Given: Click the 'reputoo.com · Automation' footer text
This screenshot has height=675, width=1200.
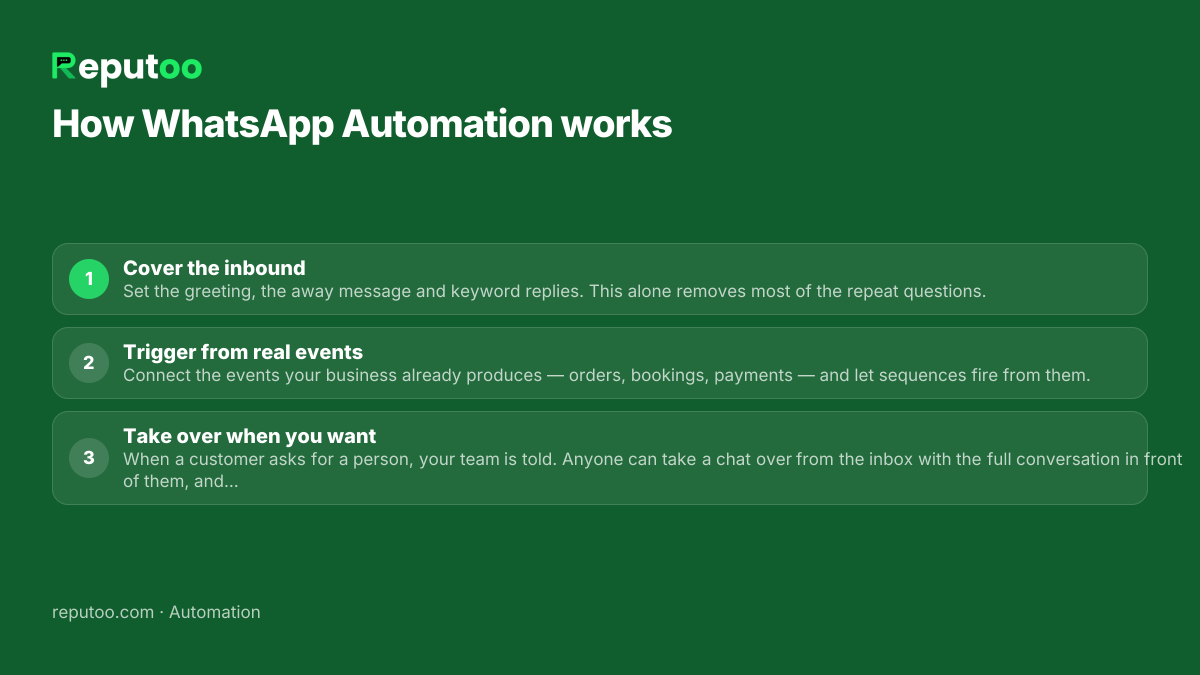Looking at the screenshot, I should coord(156,612).
